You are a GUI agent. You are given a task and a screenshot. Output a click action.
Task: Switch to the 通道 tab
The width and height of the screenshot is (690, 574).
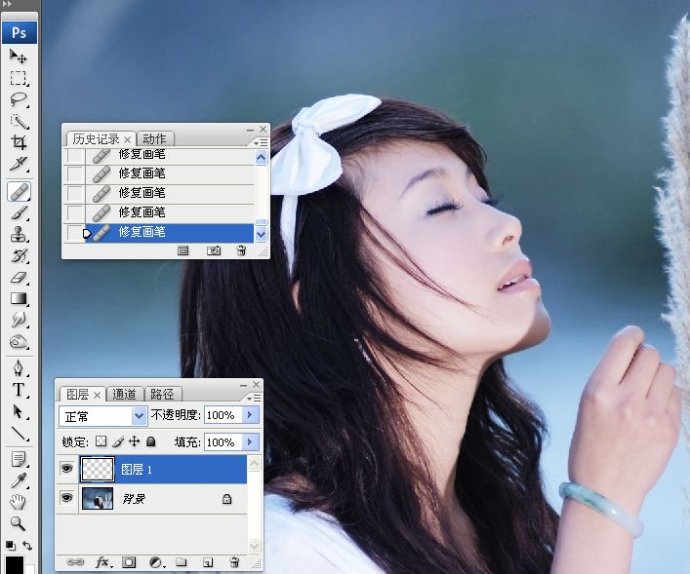click(x=125, y=394)
